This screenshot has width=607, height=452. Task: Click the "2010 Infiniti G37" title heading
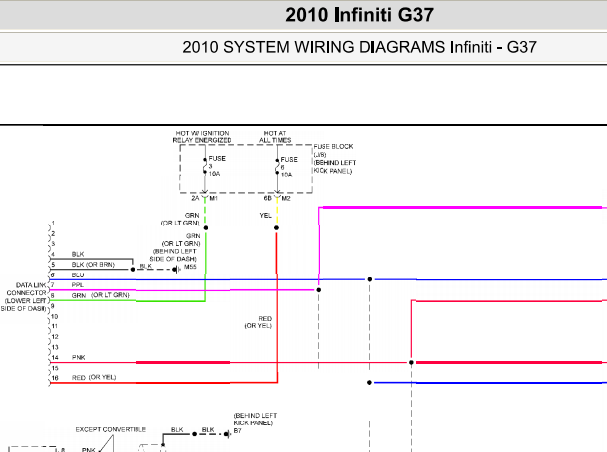pyautogui.click(x=359, y=15)
